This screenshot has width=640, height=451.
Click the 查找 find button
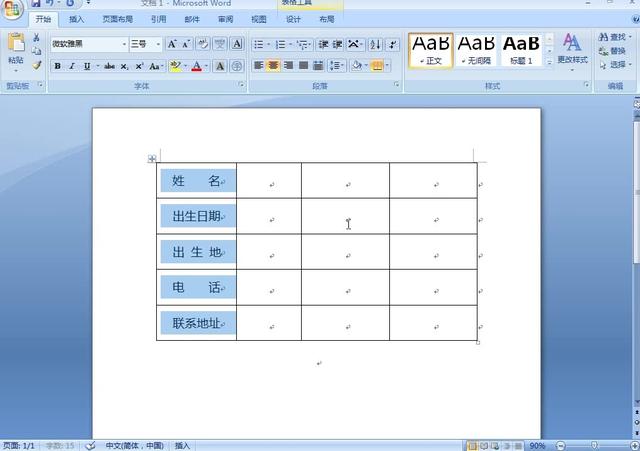(x=615, y=37)
